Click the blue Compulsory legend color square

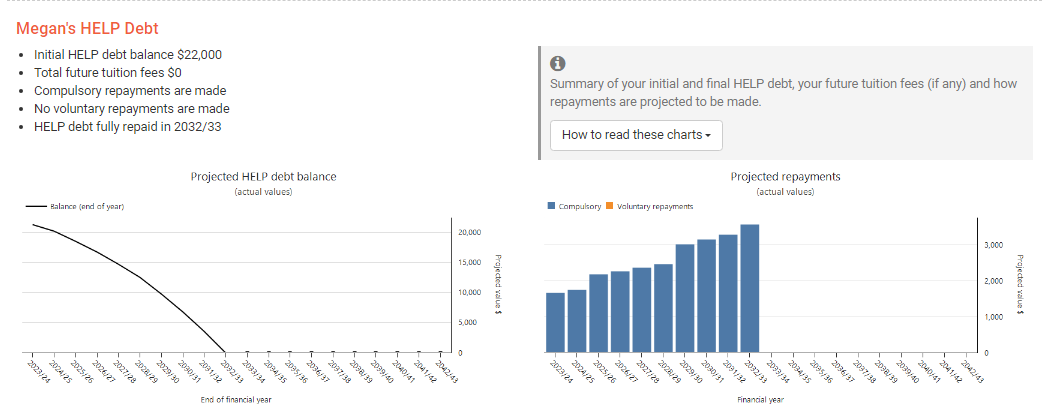pyautogui.click(x=551, y=206)
